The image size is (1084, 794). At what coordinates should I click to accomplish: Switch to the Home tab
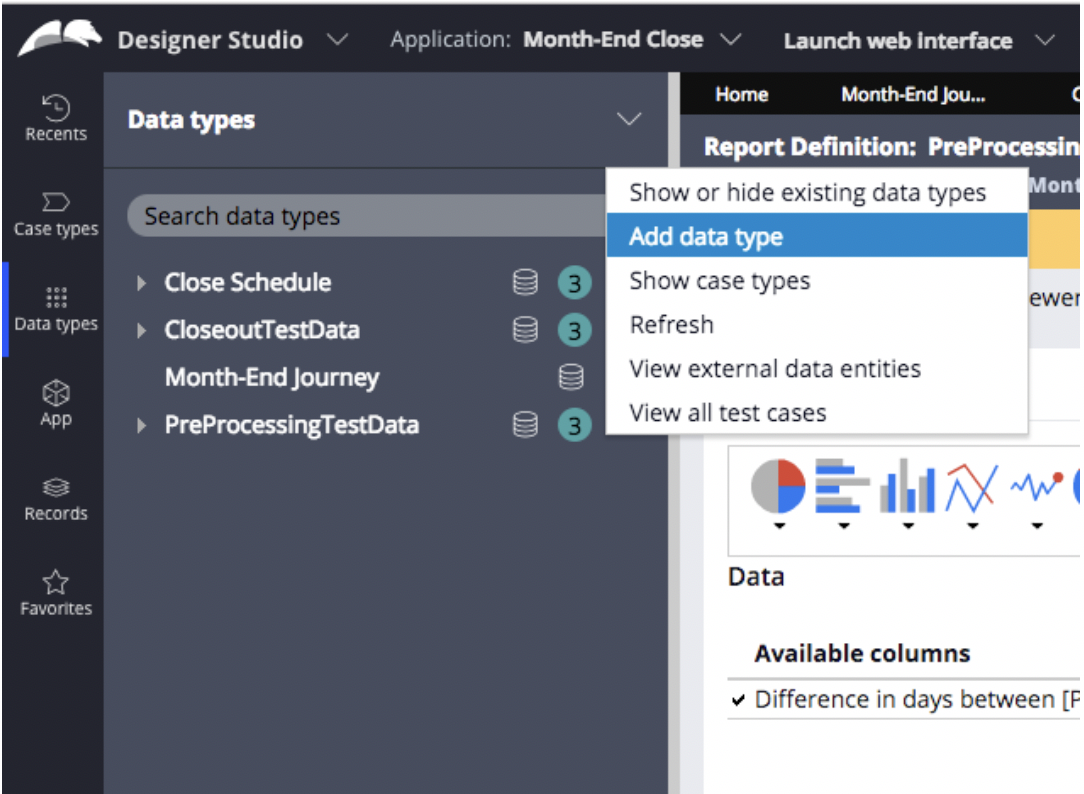pyautogui.click(x=741, y=94)
